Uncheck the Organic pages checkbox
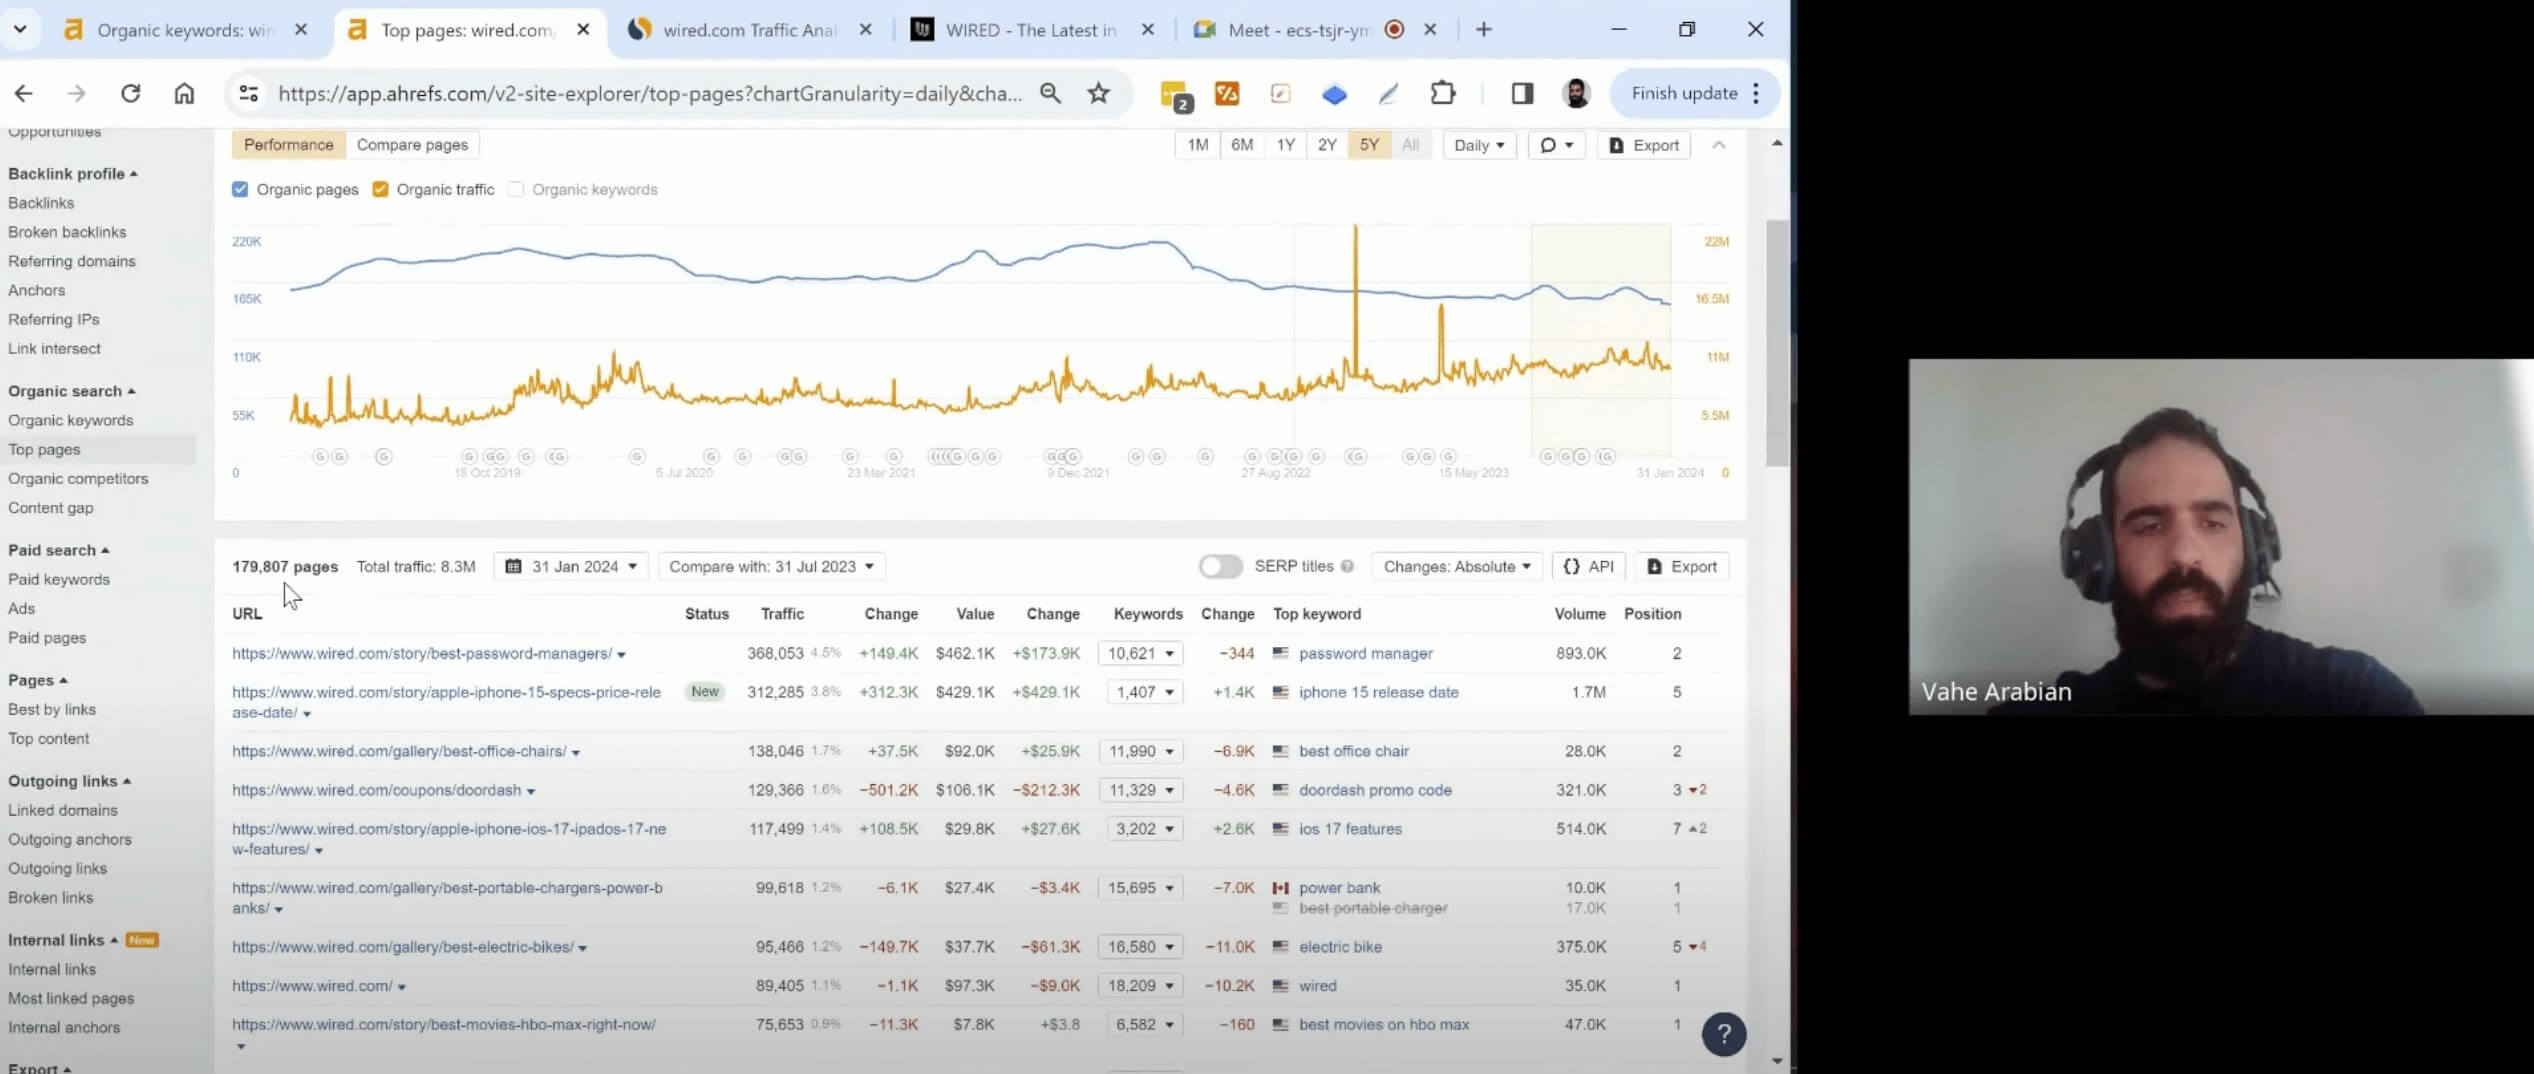 240,189
